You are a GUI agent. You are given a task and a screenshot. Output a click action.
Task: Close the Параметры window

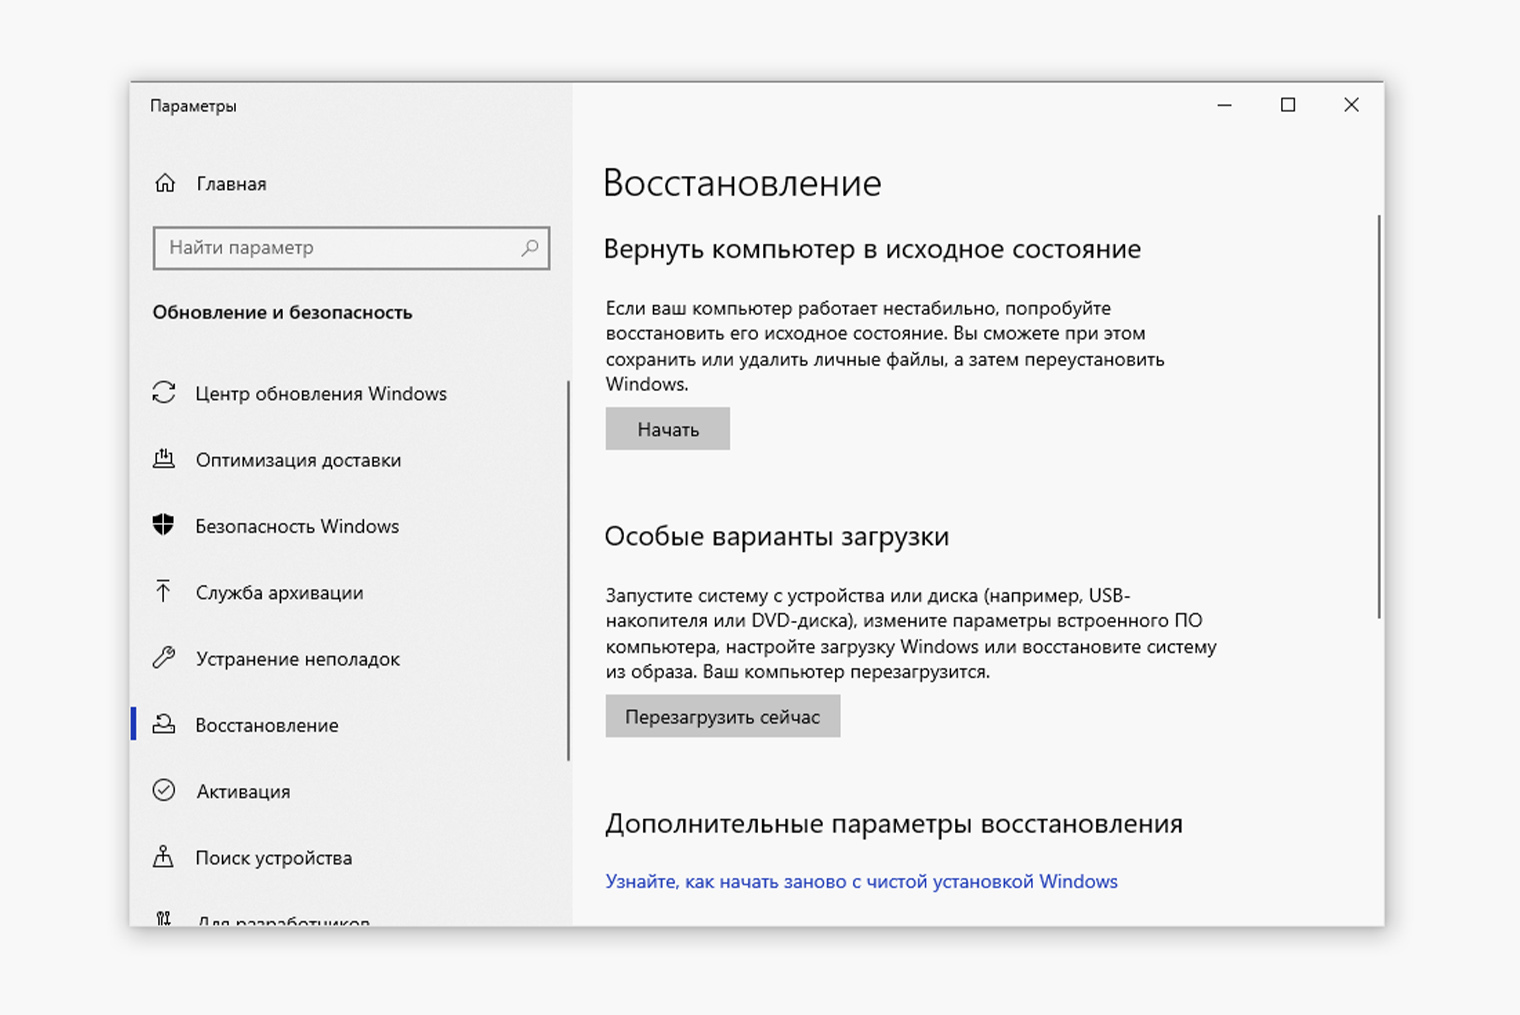click(x=1351, y=104)
